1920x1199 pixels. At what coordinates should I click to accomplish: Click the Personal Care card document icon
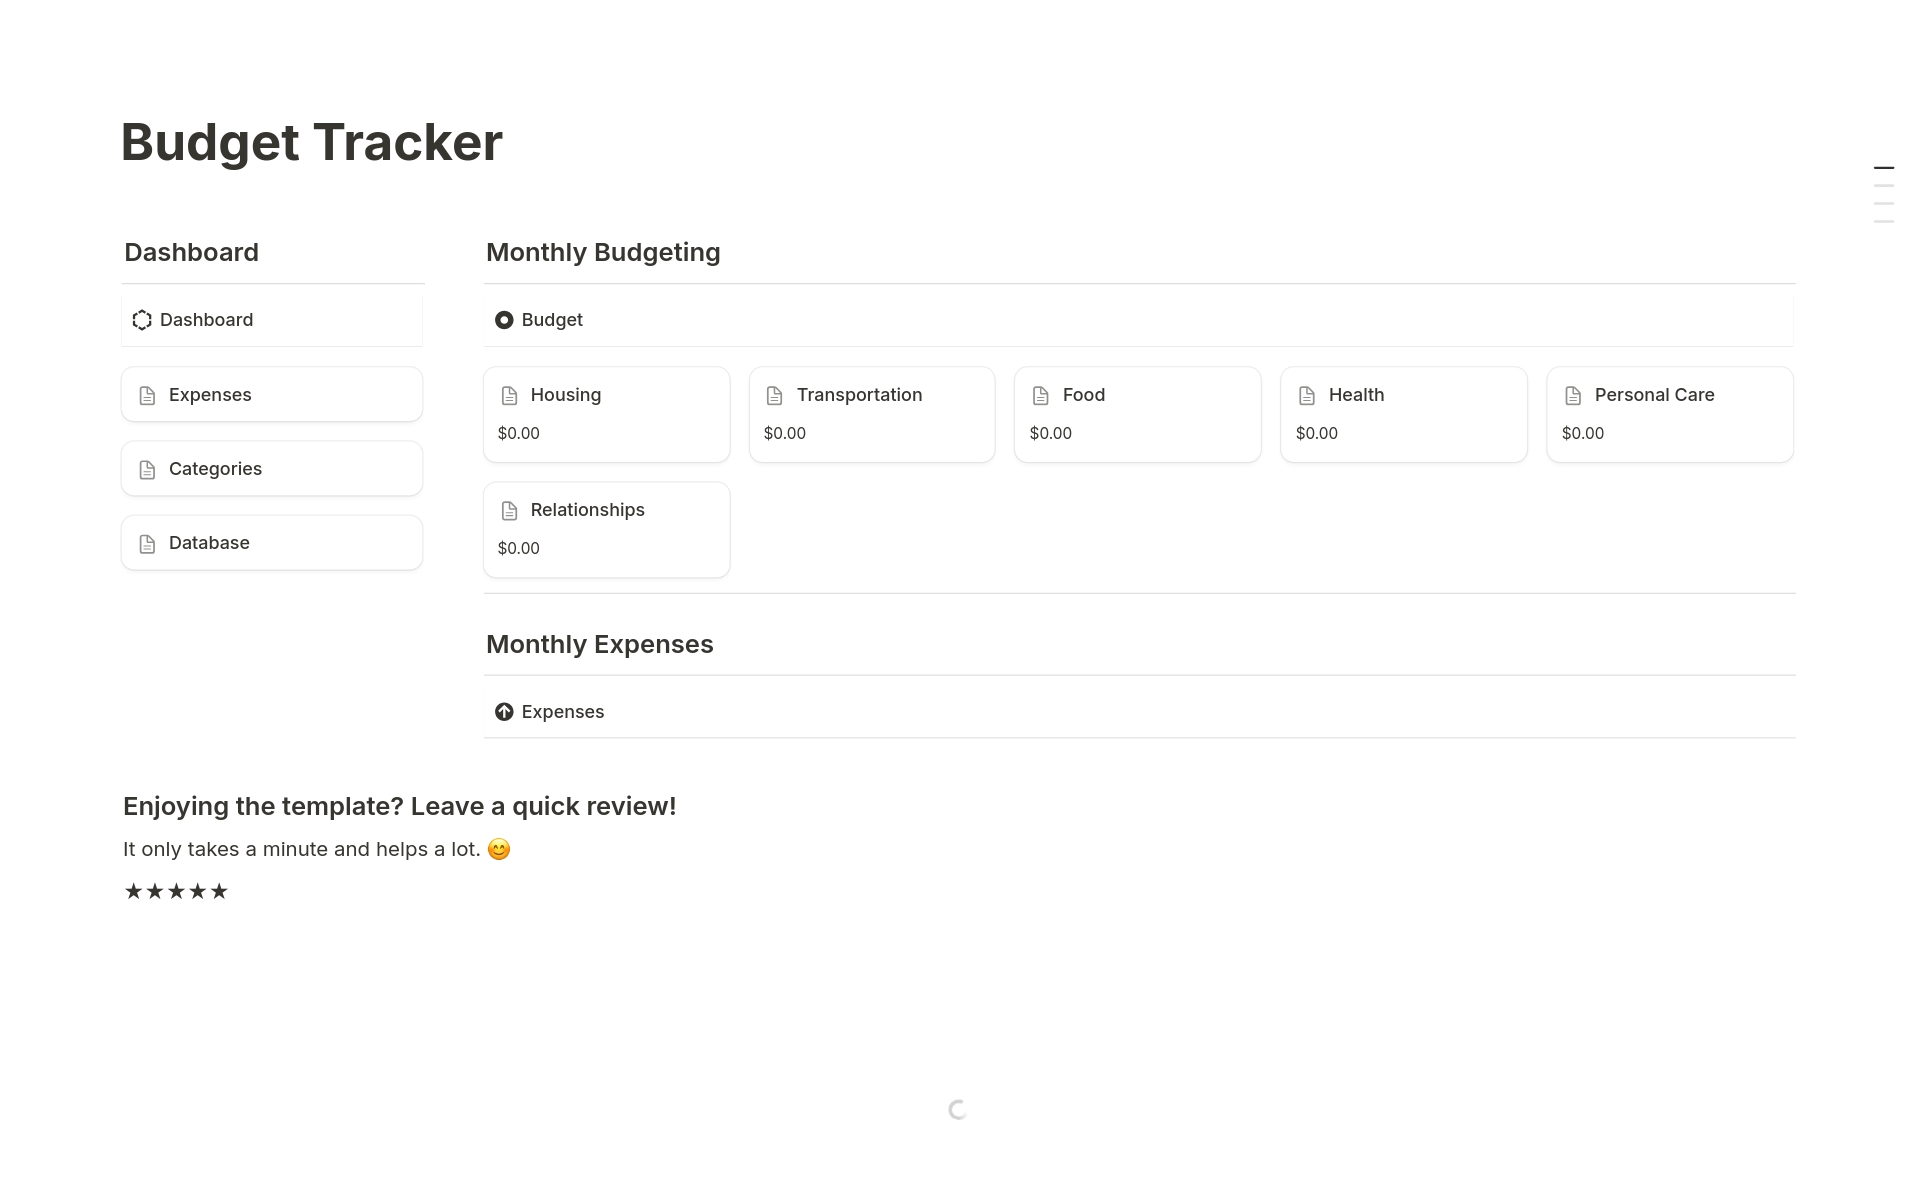click(x=1571, y=395)
